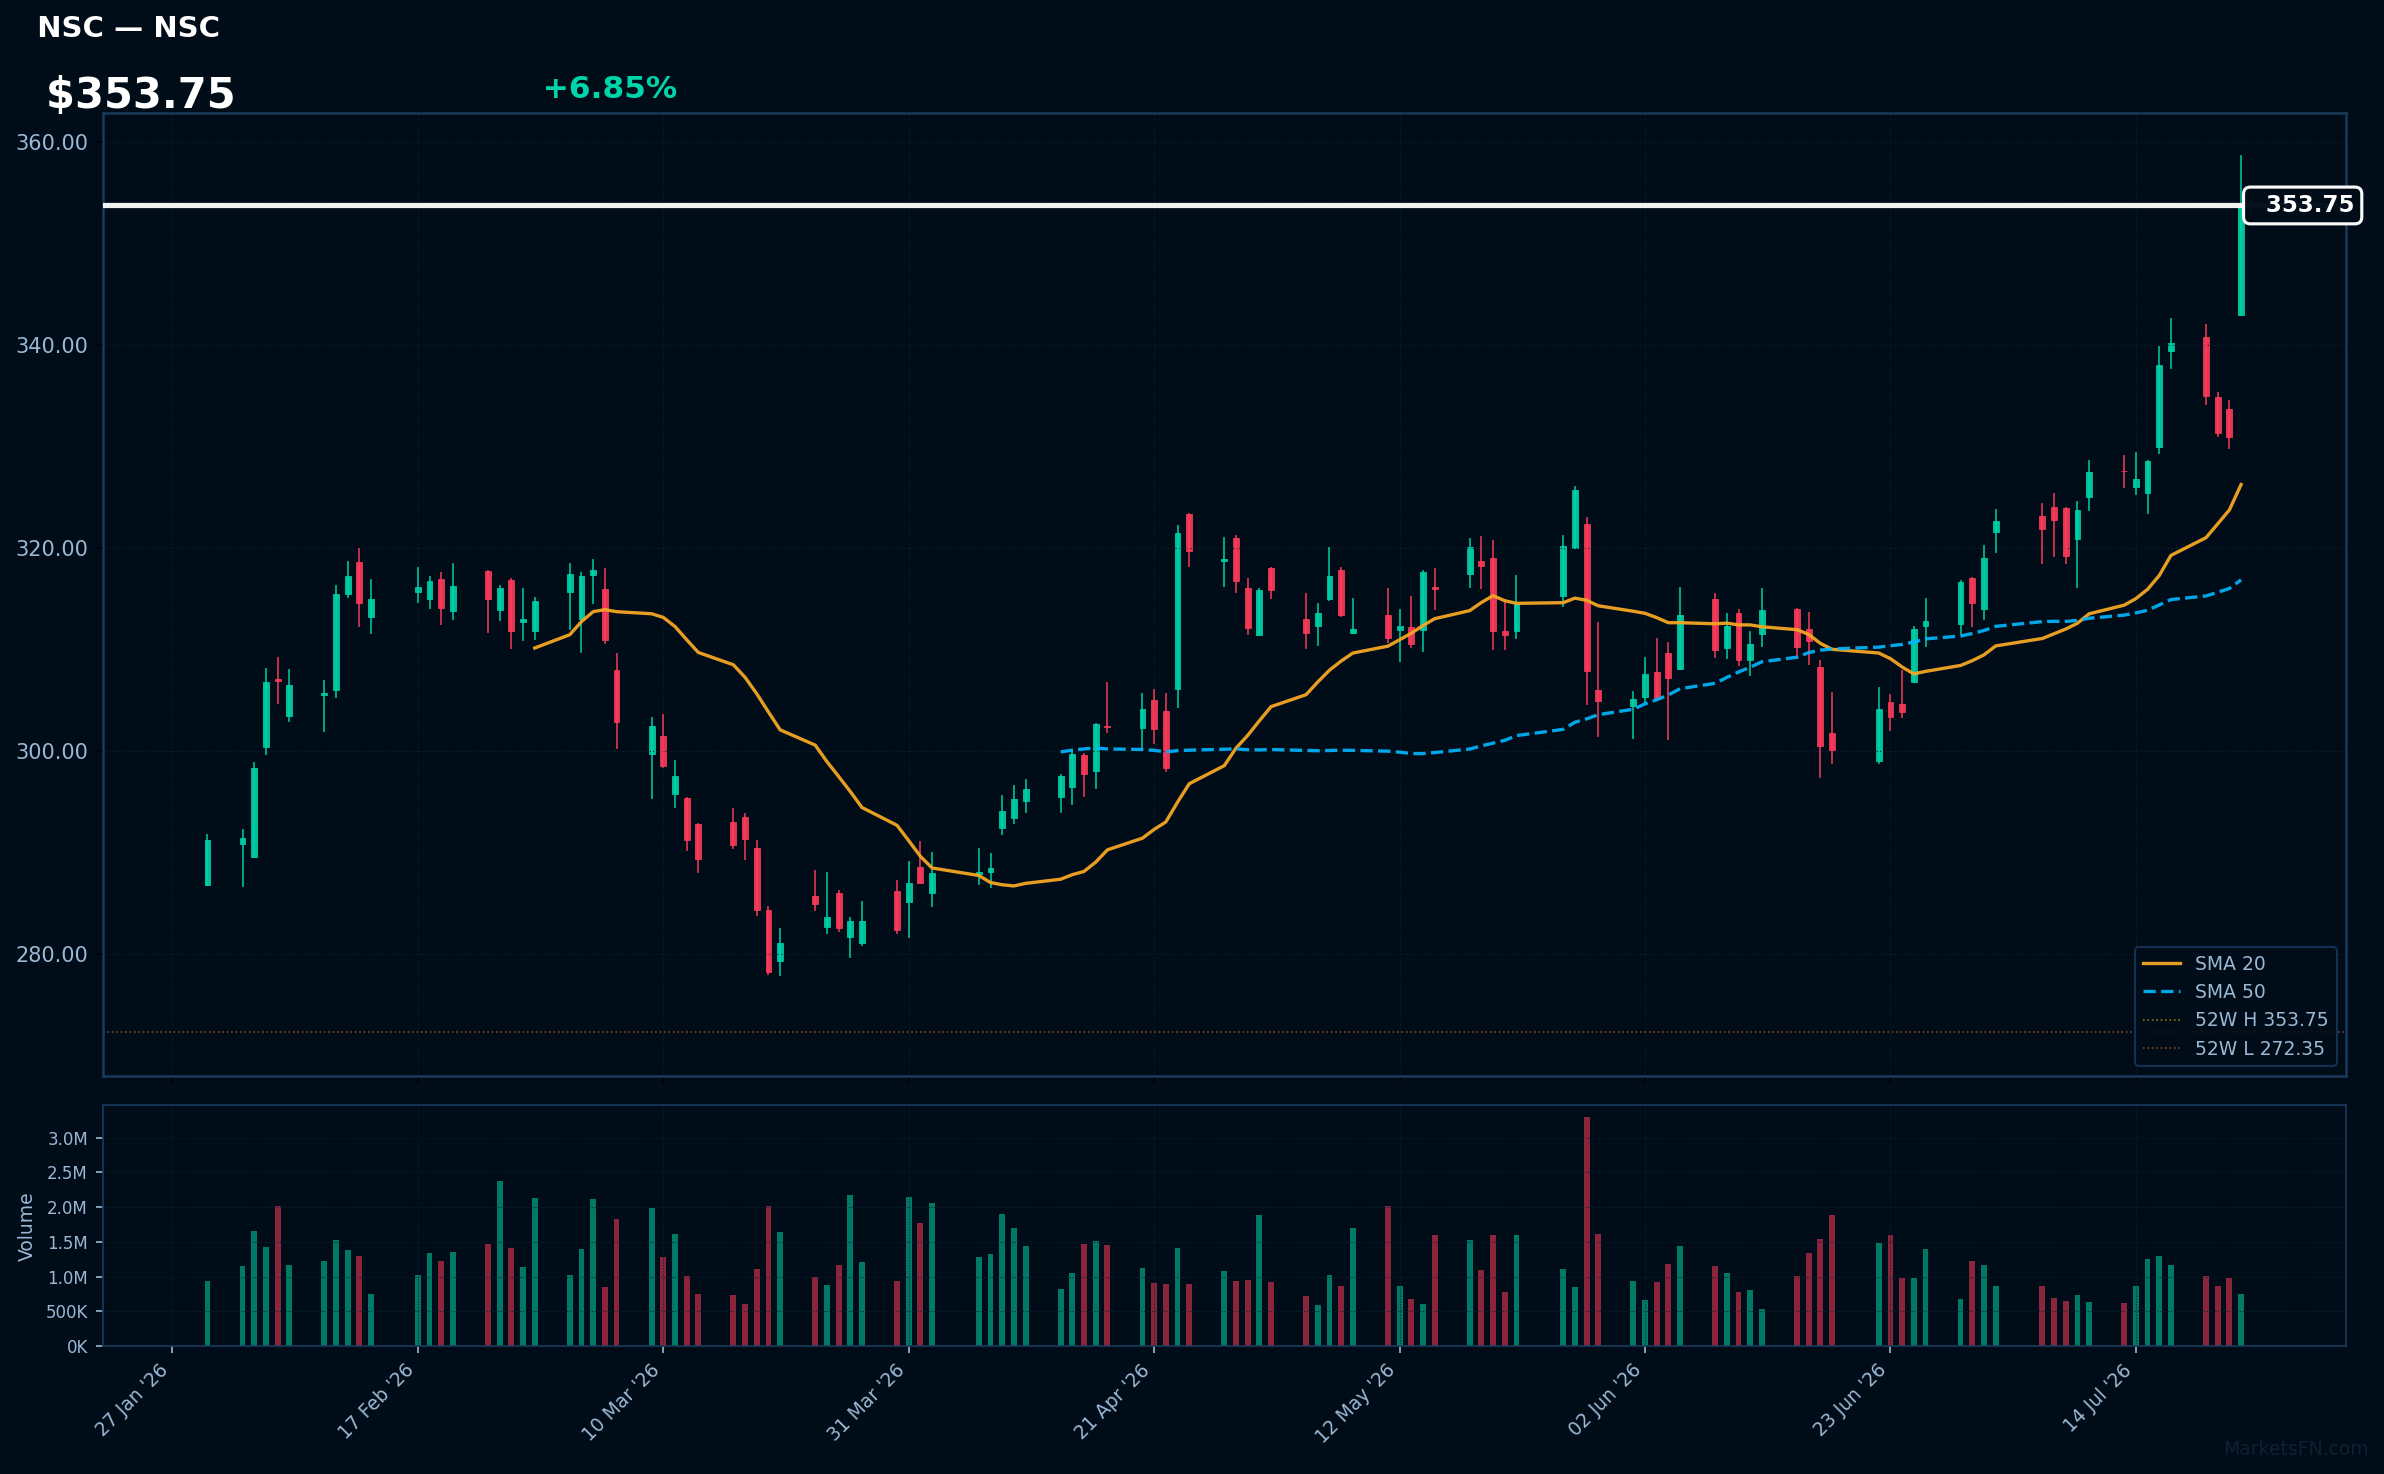Click the 500K volume axis label
Image resolution: width=2384 pixels, height=1474 pixels.
(67, 1312)
